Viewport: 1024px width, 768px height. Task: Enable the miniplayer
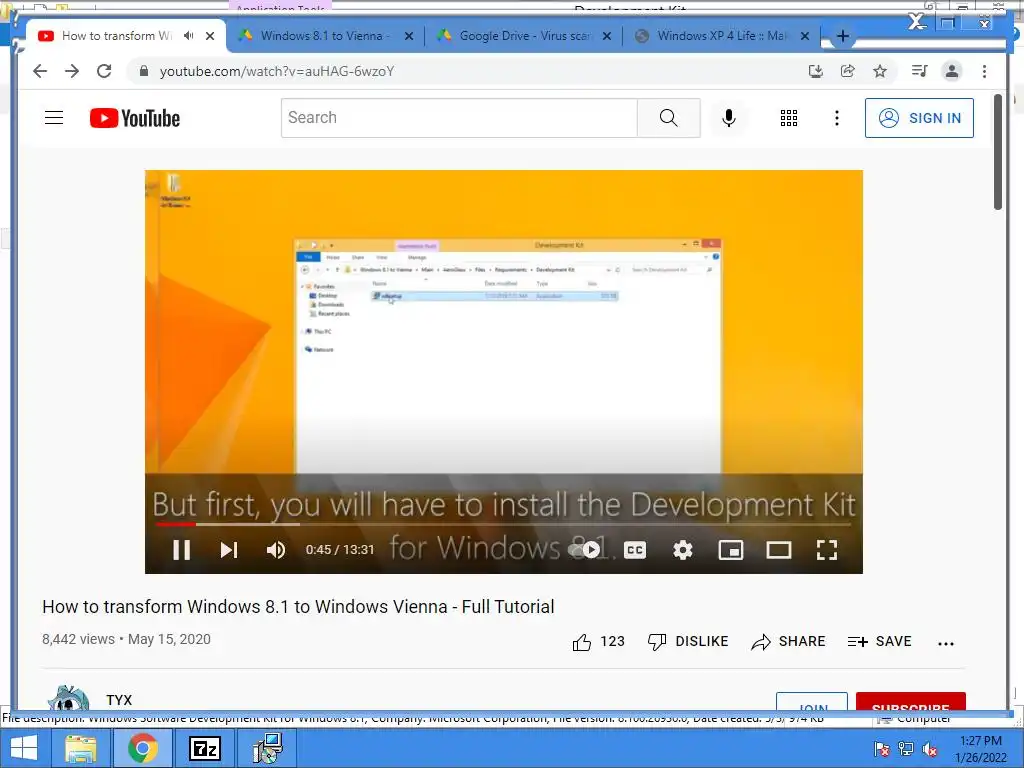[731, 550]
